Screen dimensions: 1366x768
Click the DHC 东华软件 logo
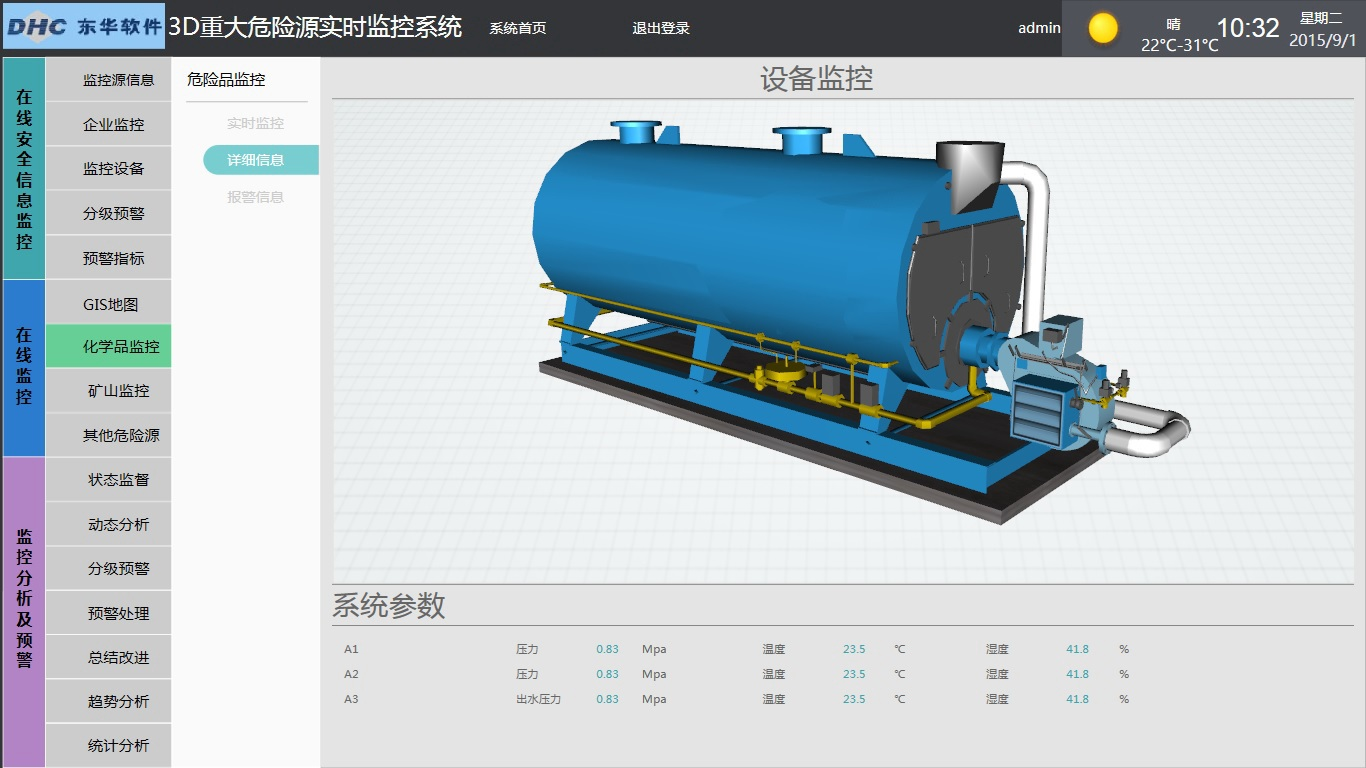(84, 27)
